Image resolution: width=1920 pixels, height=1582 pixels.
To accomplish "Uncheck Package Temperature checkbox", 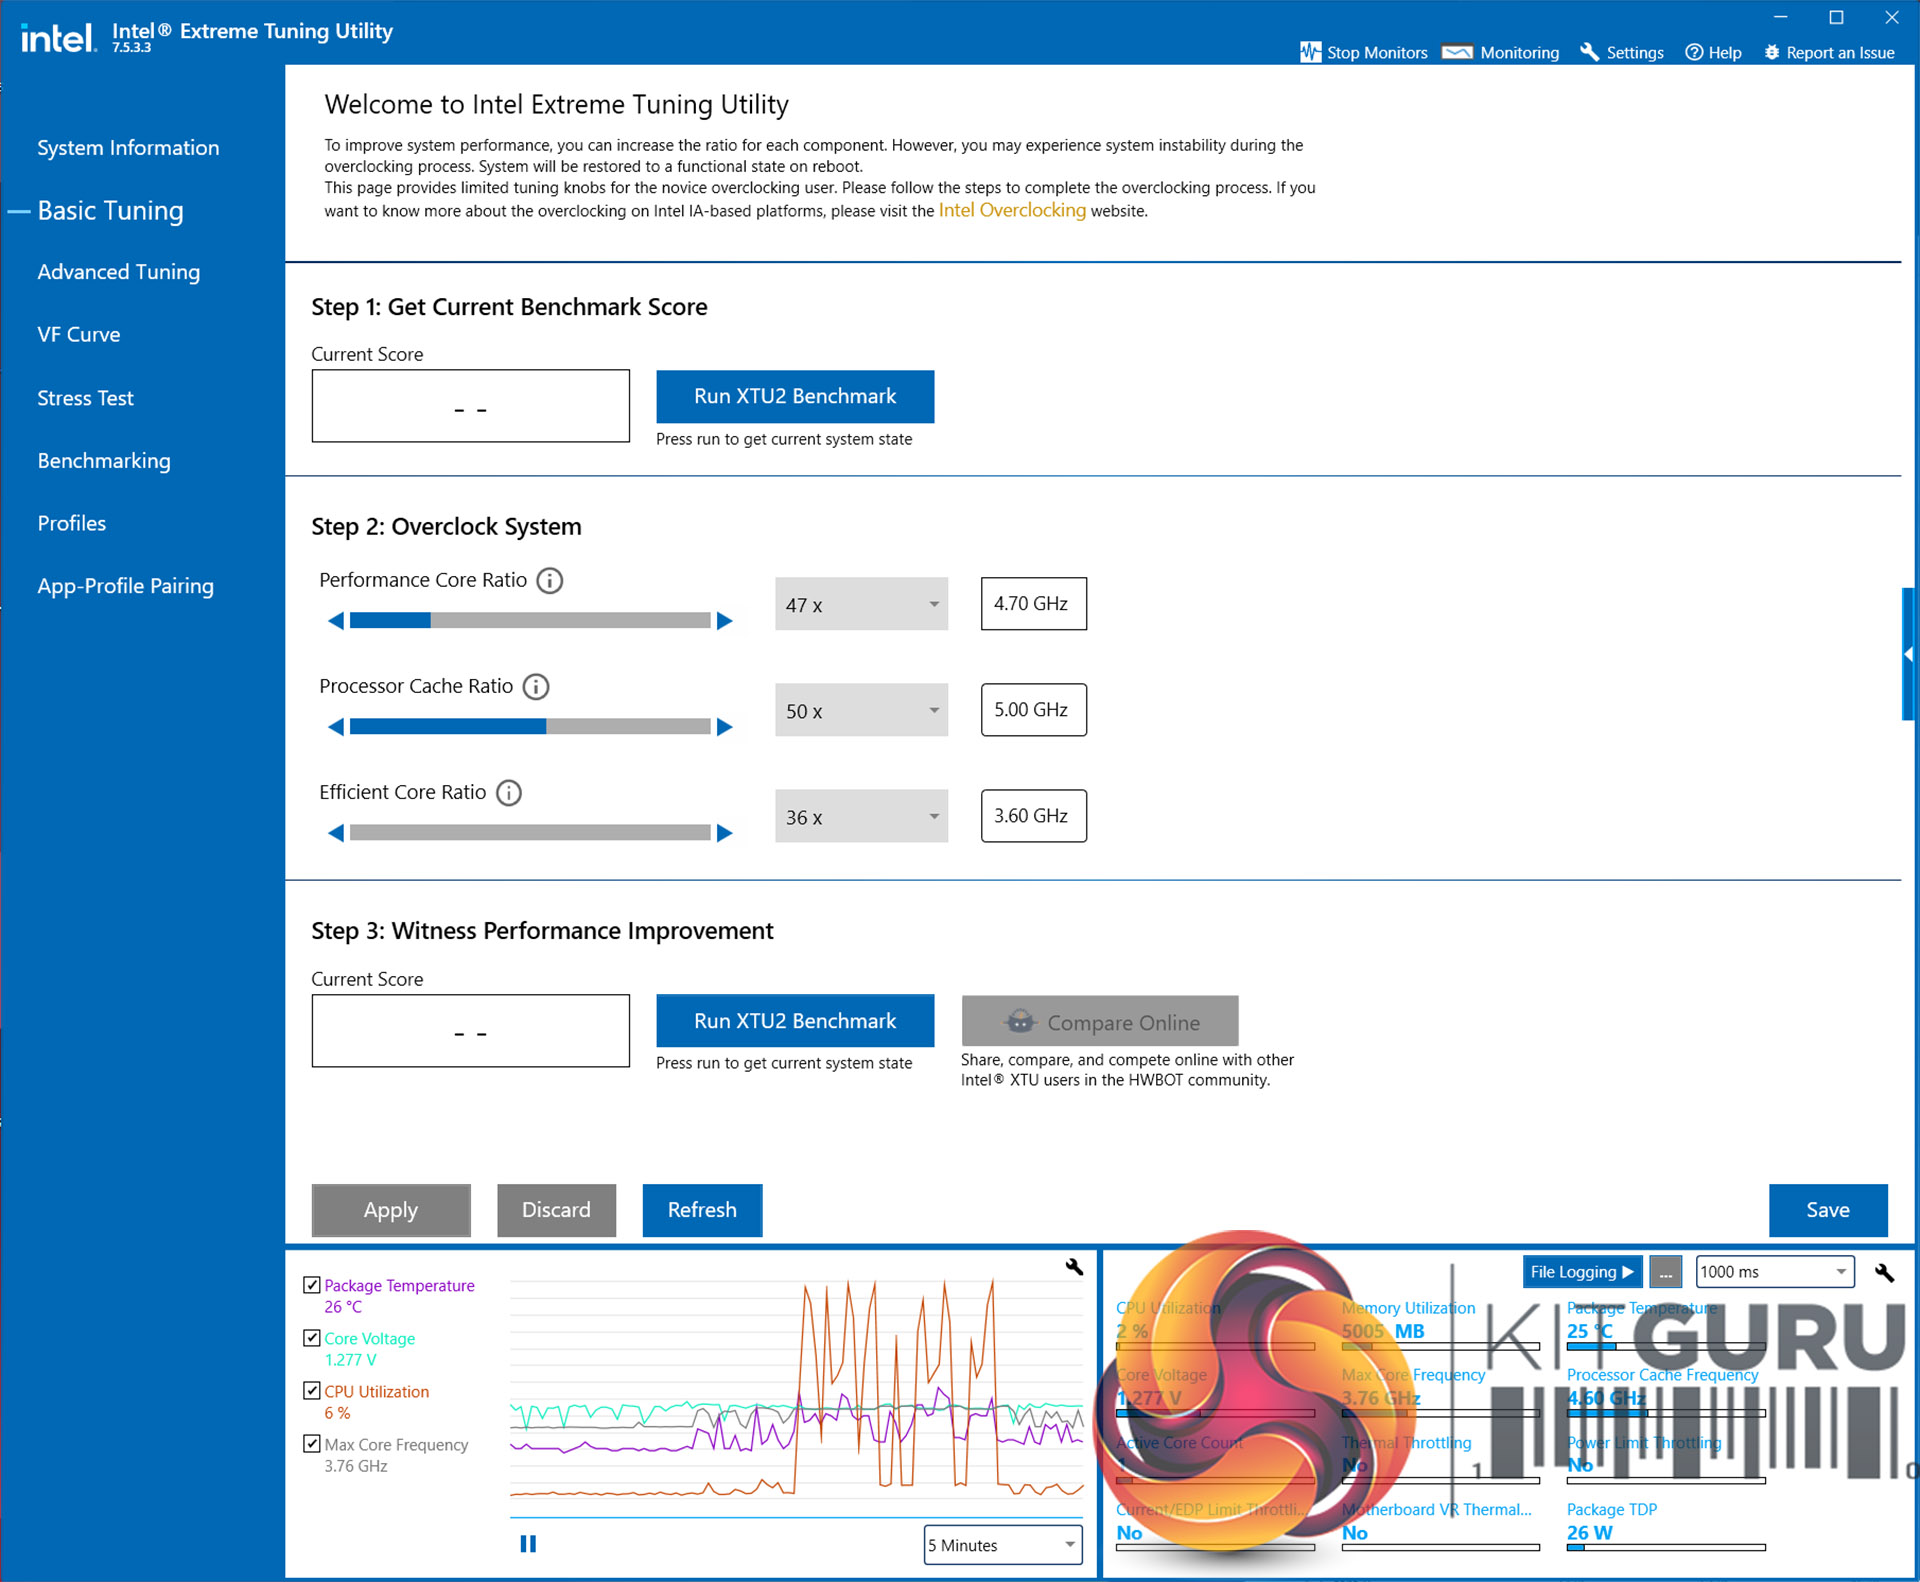I will pos(312,1285).
